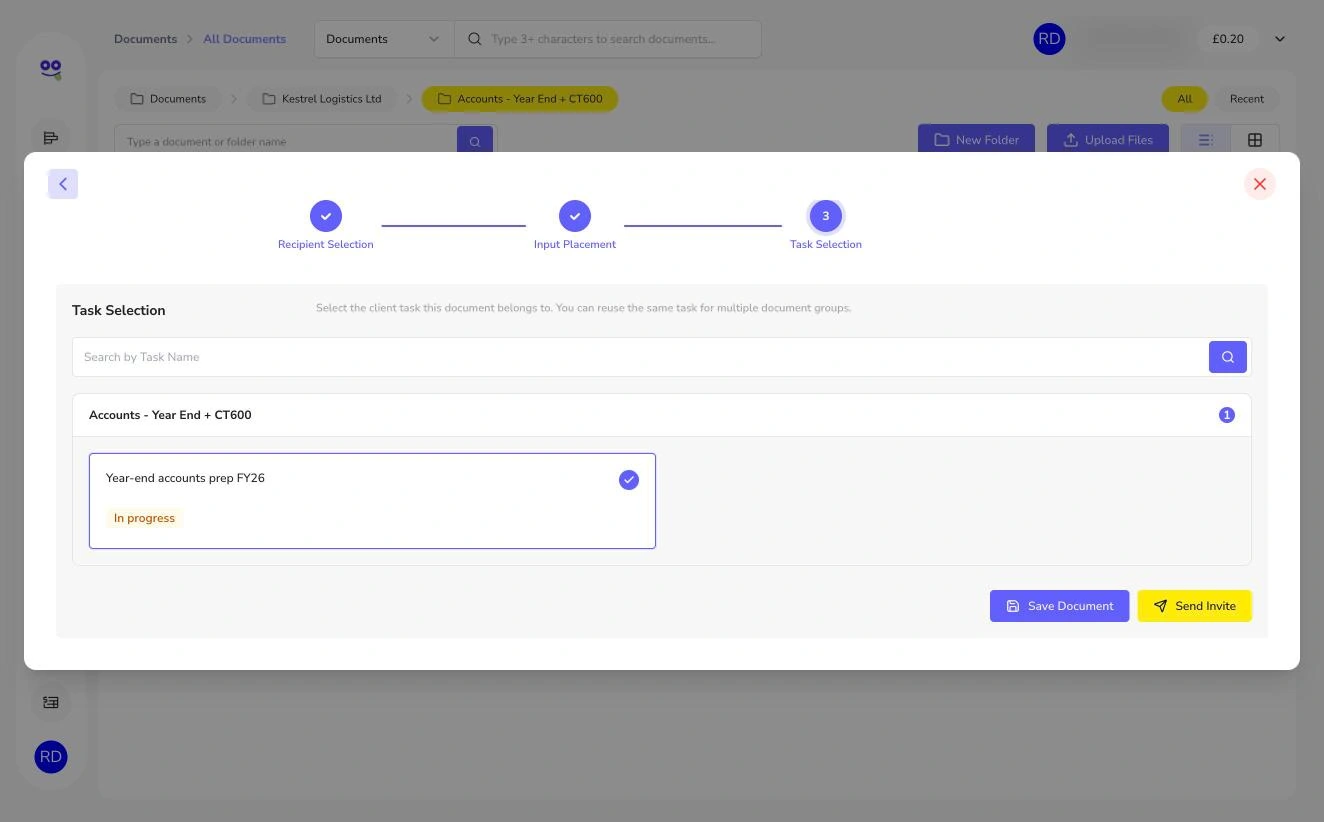Open the RD profile avatar in sidebar
1324x822 pixels.
click(x=51, y=757)
